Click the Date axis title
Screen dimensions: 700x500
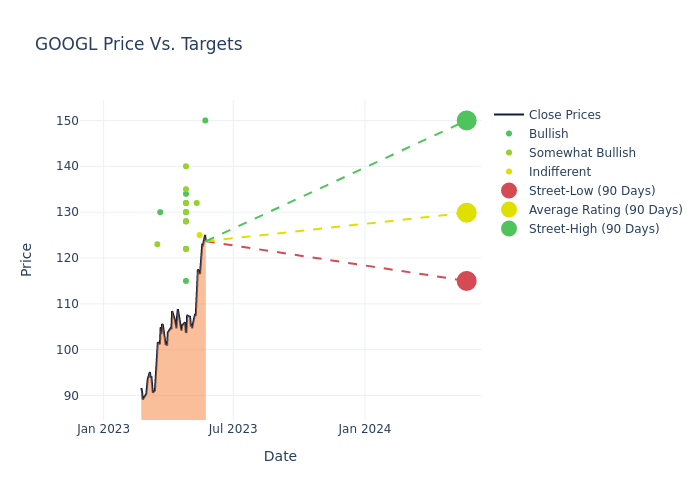click(280, 456)
